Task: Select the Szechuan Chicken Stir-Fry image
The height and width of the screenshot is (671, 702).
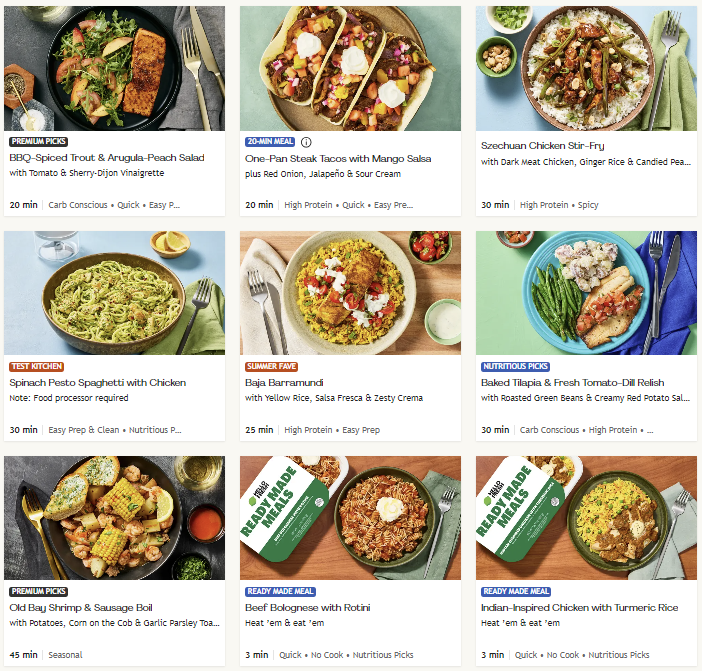Action: [x=586, y=68]
